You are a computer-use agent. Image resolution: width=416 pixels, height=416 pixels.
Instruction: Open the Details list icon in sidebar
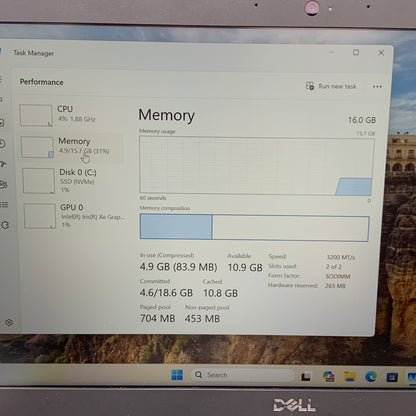4,204
